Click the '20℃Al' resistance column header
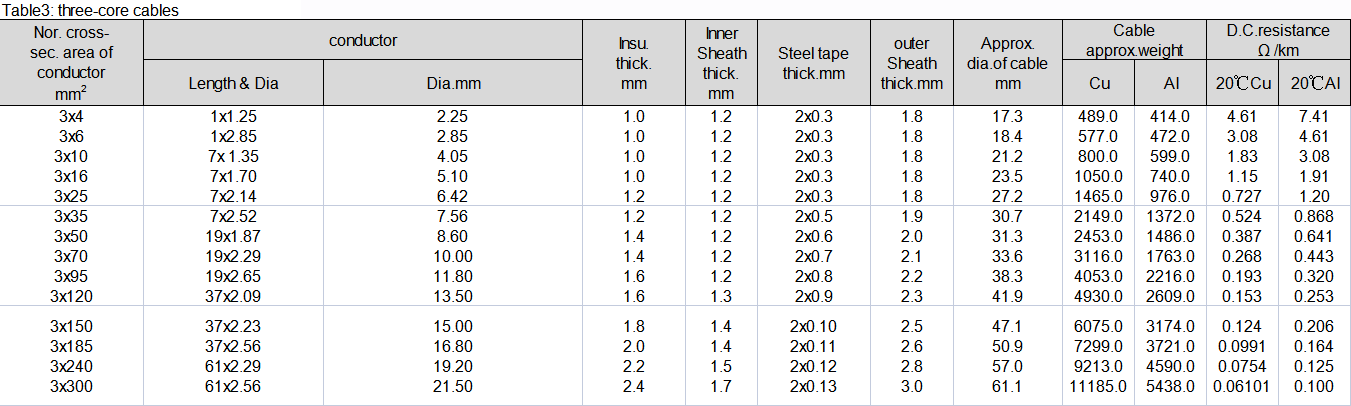The height and width of the screenshot is (406, 1351). click(x=1314, y=84)
